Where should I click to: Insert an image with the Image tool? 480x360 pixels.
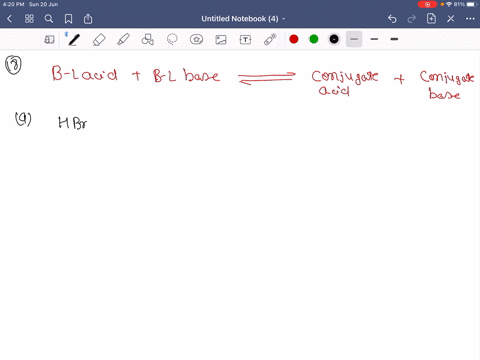coord(221,40)
